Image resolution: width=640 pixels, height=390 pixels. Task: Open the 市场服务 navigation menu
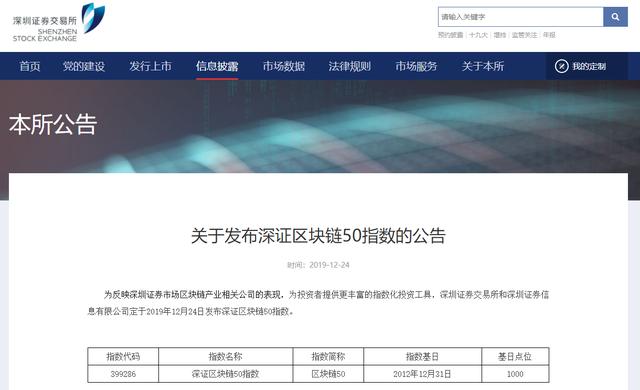point(416,66)
